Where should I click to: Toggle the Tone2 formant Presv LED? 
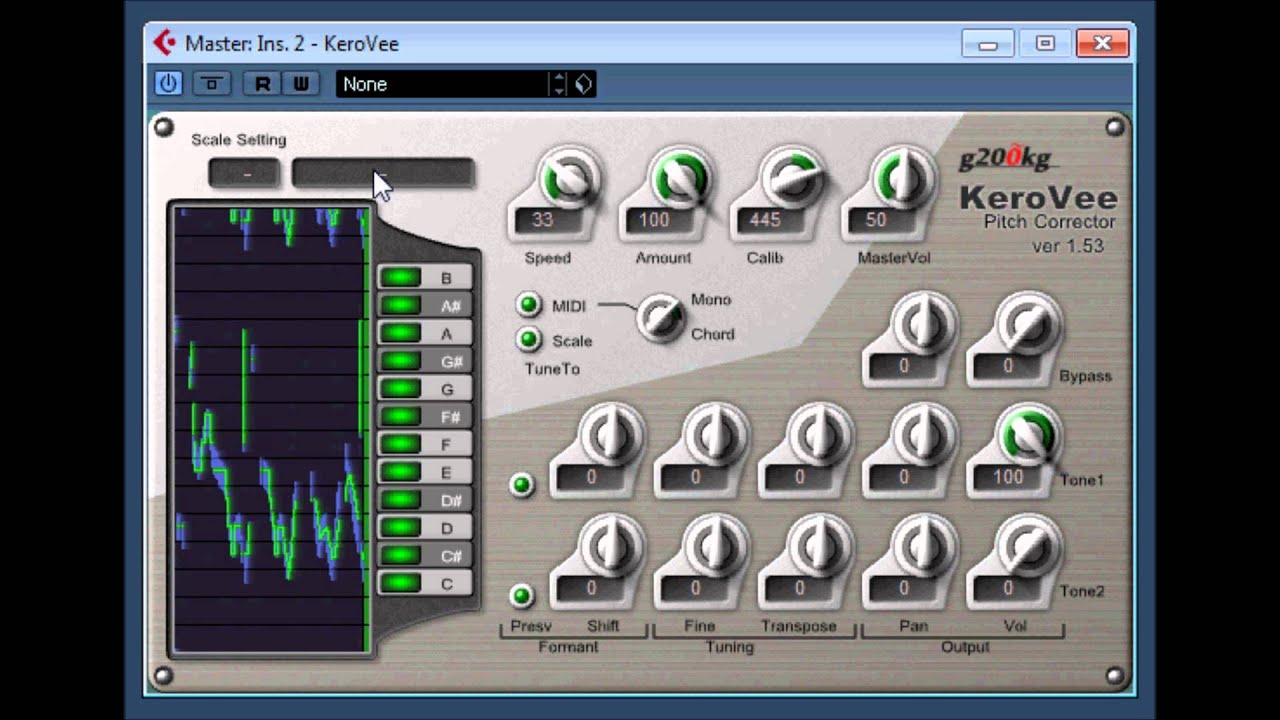pyautogui.click(x=521, y=596)
